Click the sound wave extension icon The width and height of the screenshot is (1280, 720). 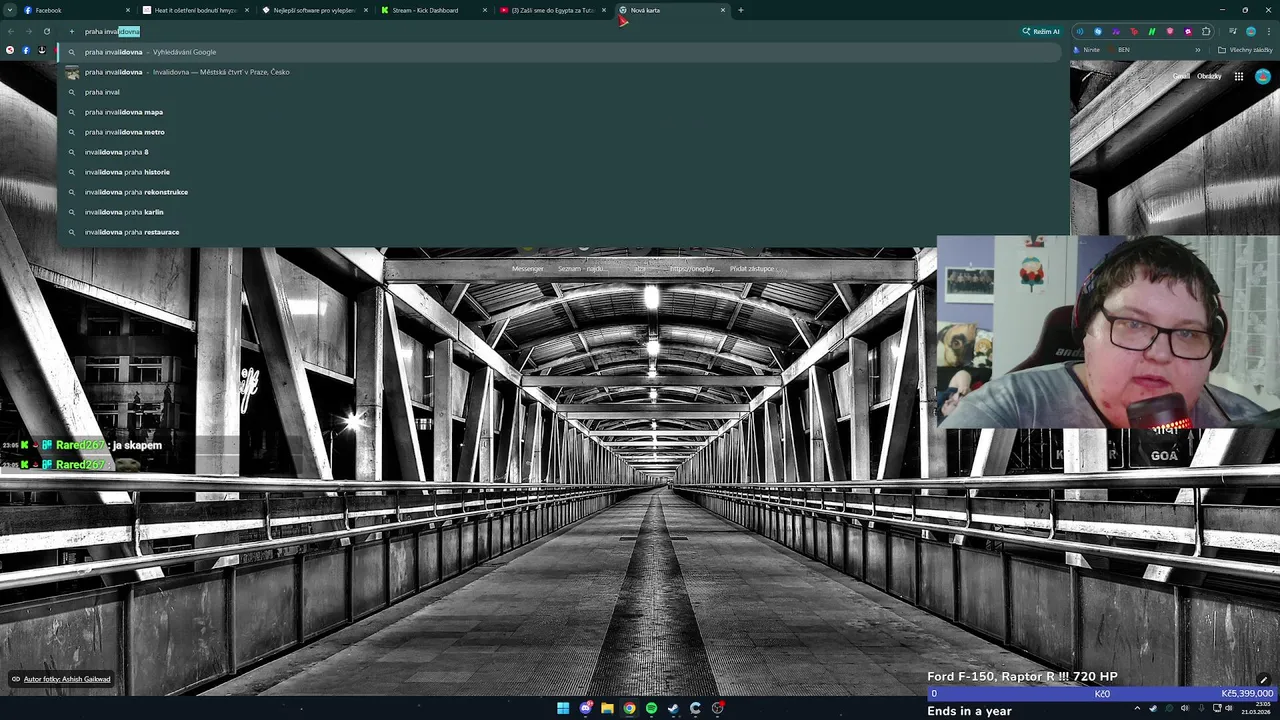(1079, 31)
